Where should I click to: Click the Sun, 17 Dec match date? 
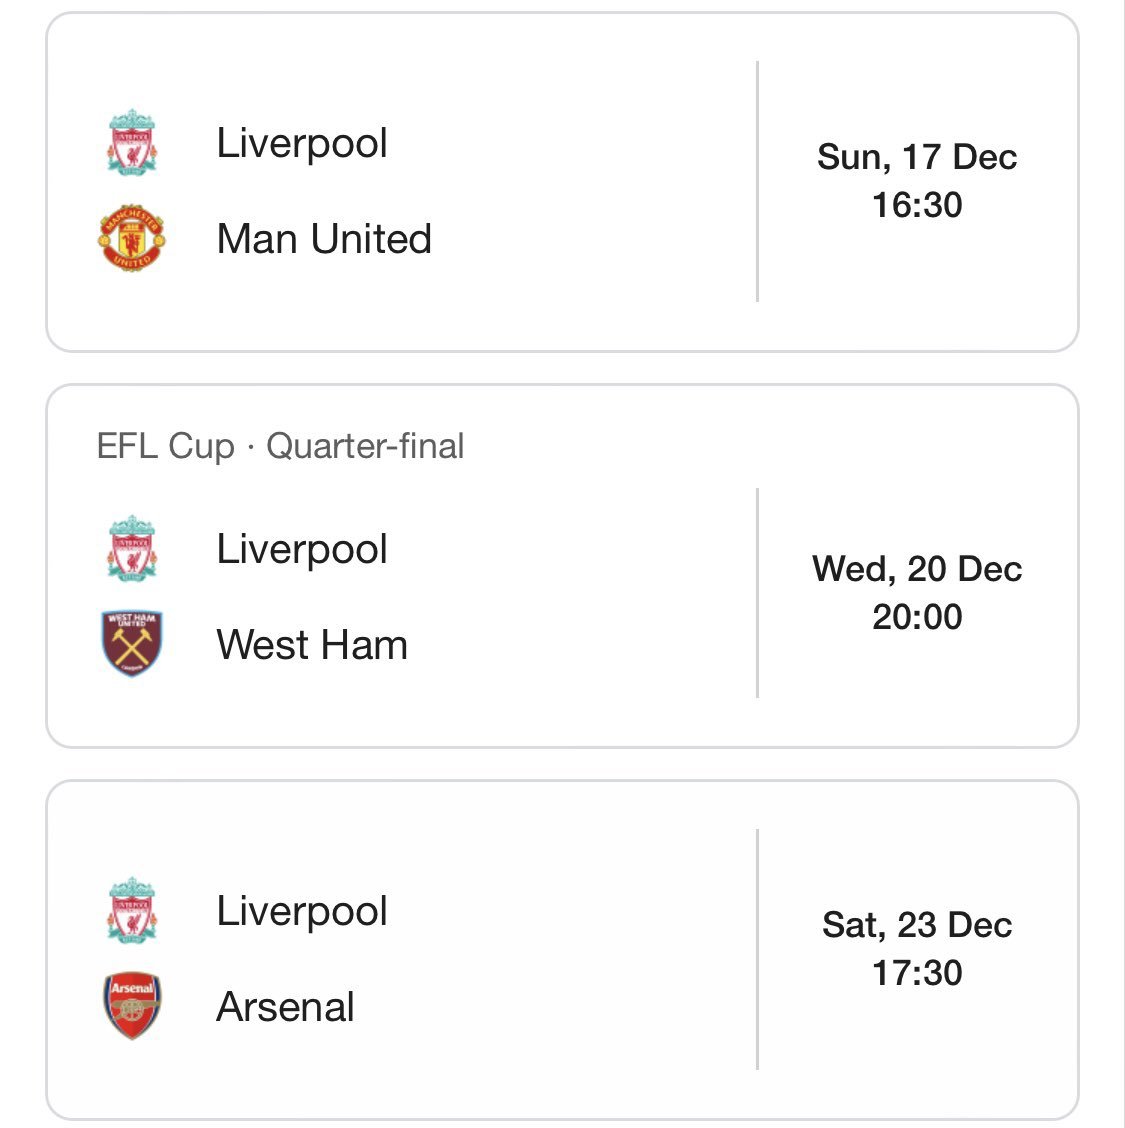point(917,157)
